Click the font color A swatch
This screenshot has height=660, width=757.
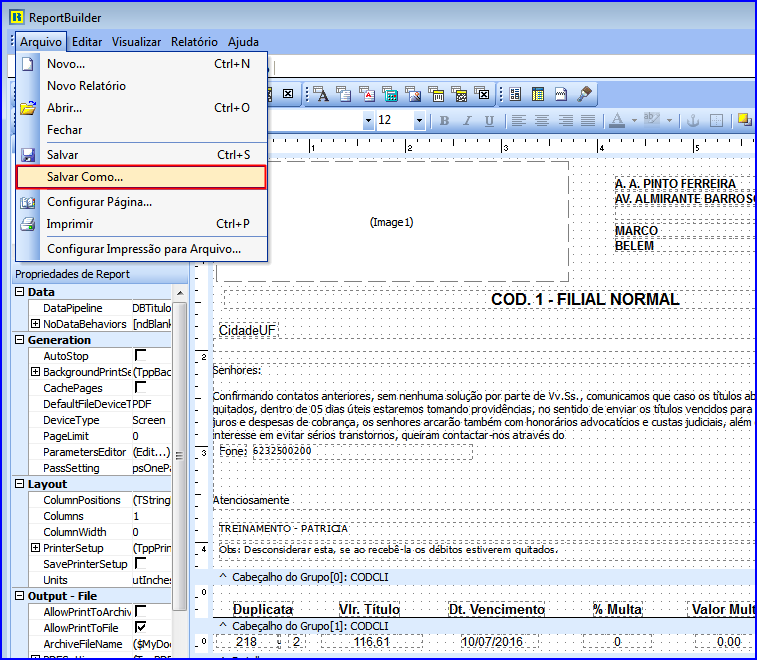pos(617,121)
